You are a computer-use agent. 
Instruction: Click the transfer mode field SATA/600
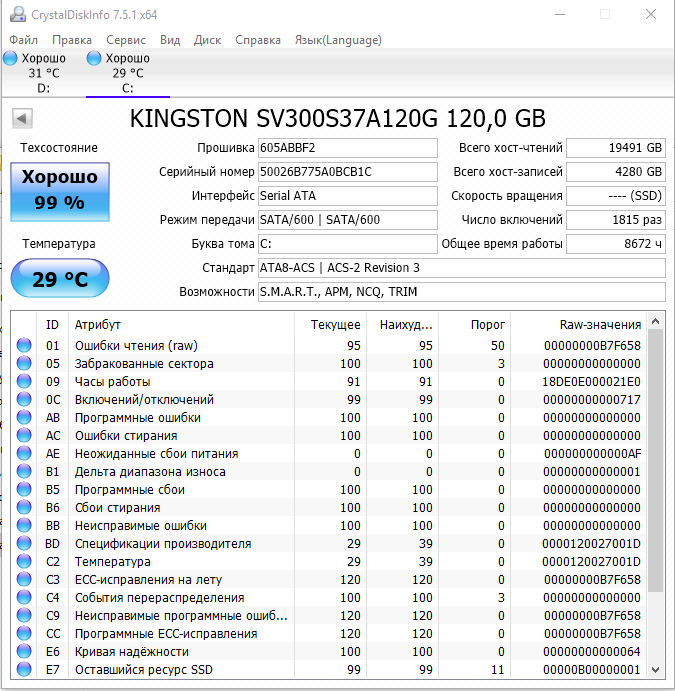coord(348,219)
